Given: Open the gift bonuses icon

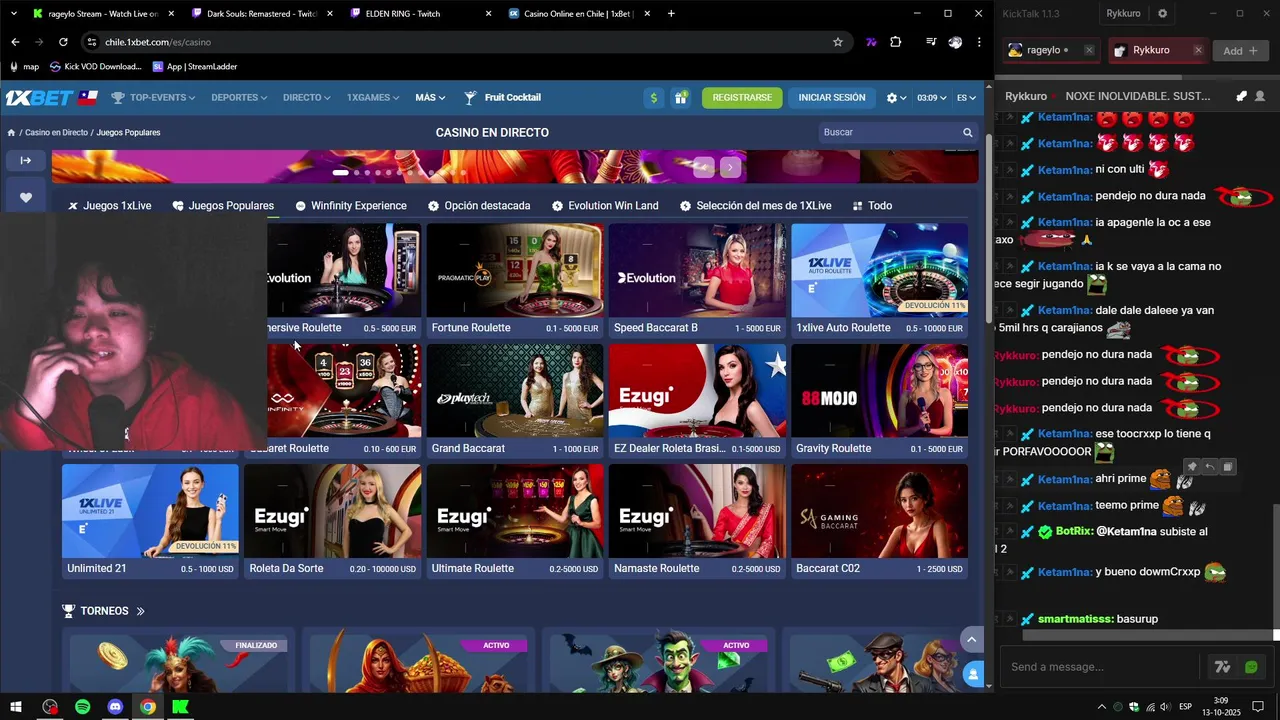Looking at the screenshot, I should pos(680,98).
